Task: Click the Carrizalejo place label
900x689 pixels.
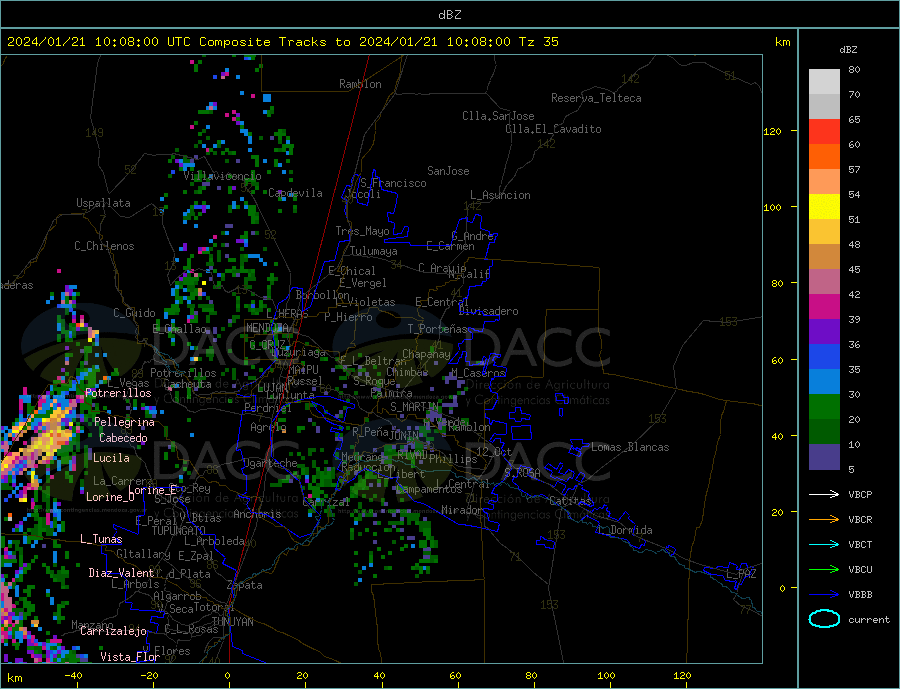Action: point(113,631)
